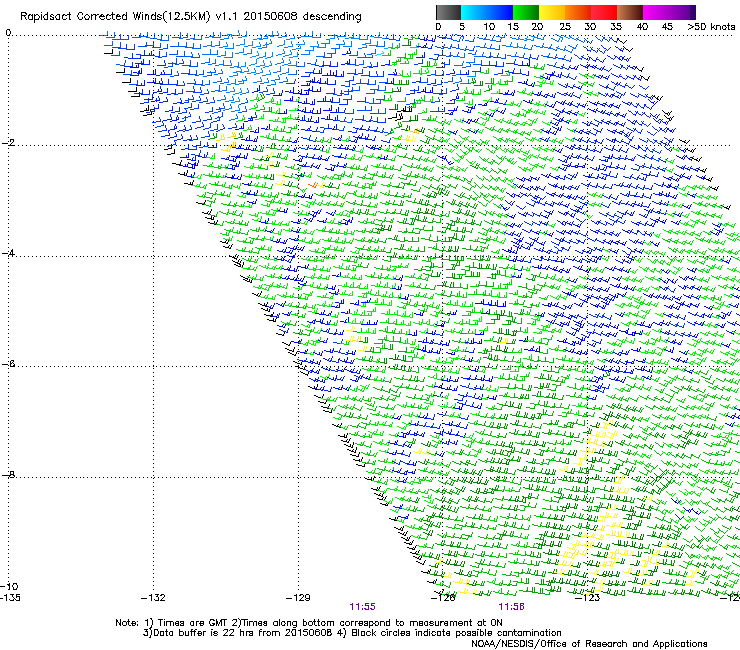Click the brown 35-40 knots legend swatch
740x650 pixels.
click(x=630, y=12)
